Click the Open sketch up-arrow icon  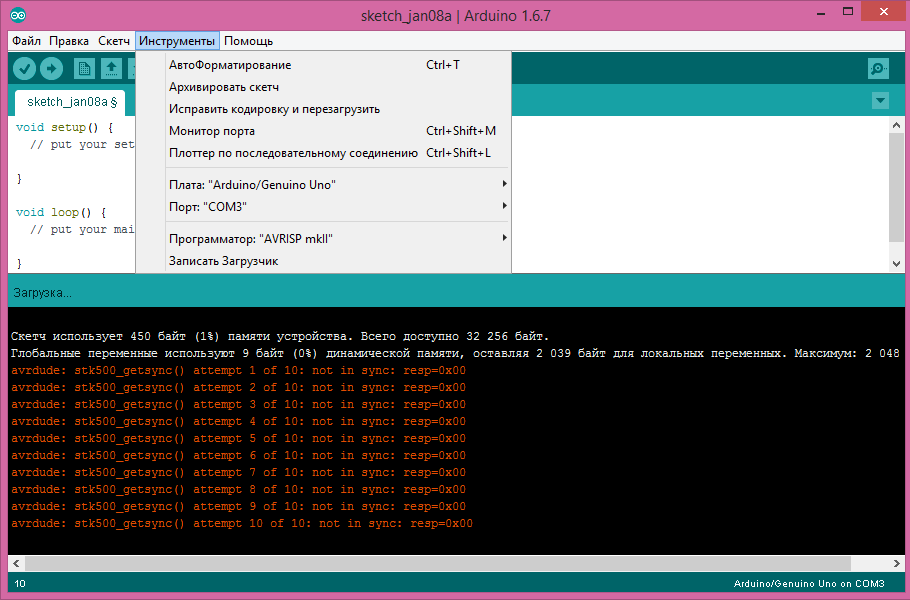pos(111,68)
